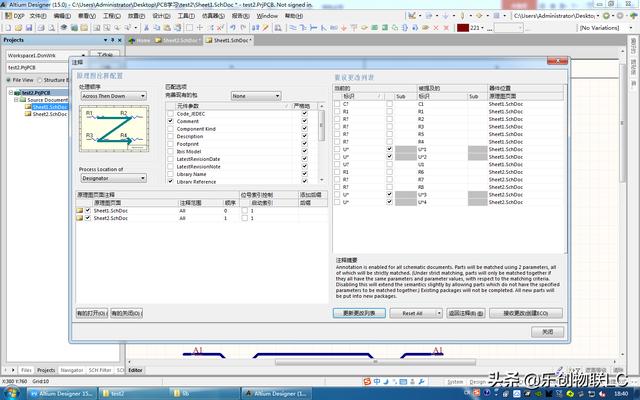Click the New document toolbar icon
The image size is (640, 400).
pos(7,28)
